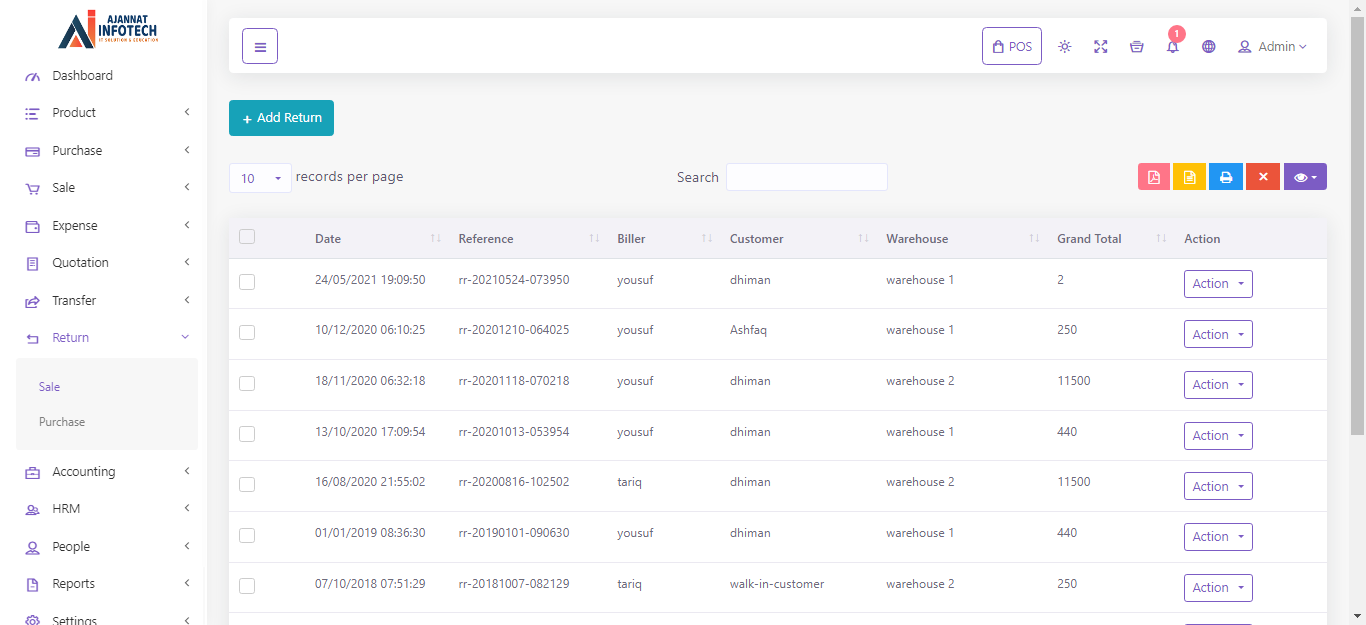Export table as PDF
Viewport: 1366px width, 625px height.
1154,177
